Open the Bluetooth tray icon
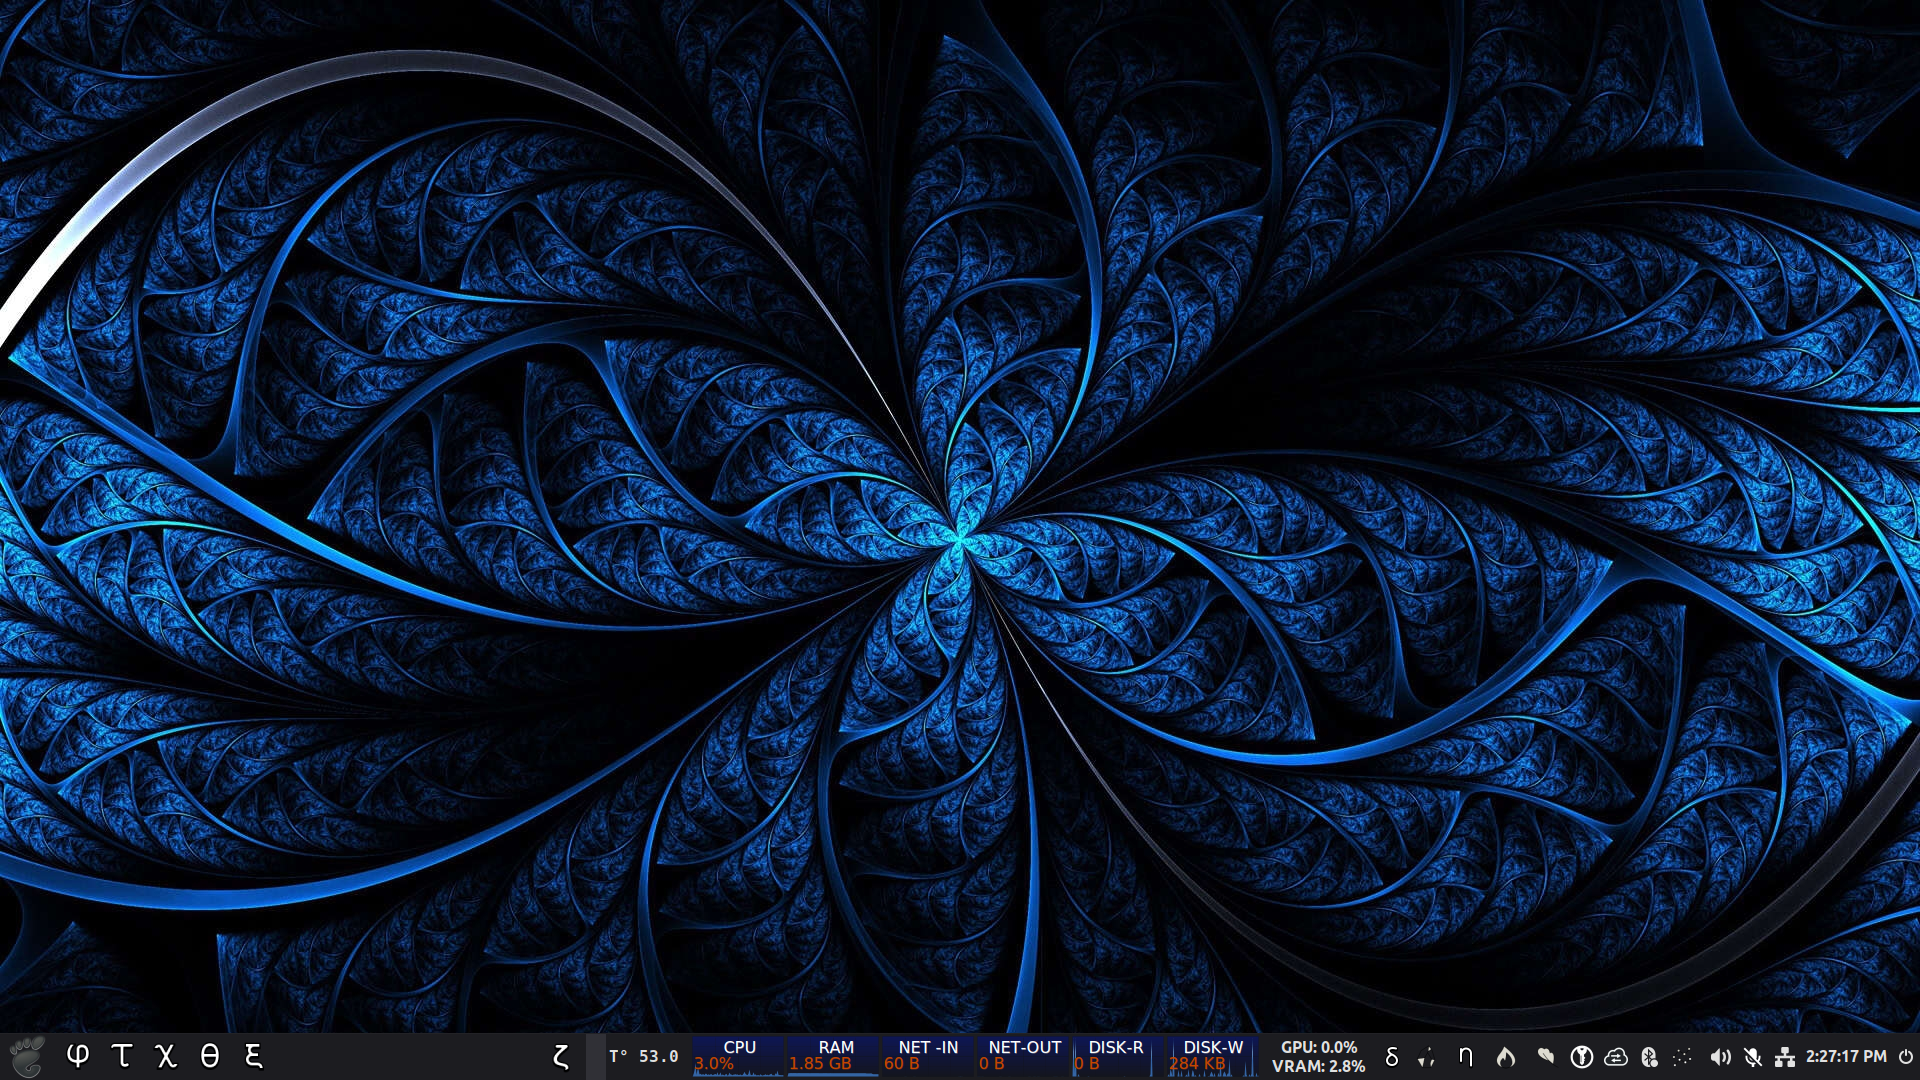This screenshot has width=1920, height=1080. click(1650, 1057)
